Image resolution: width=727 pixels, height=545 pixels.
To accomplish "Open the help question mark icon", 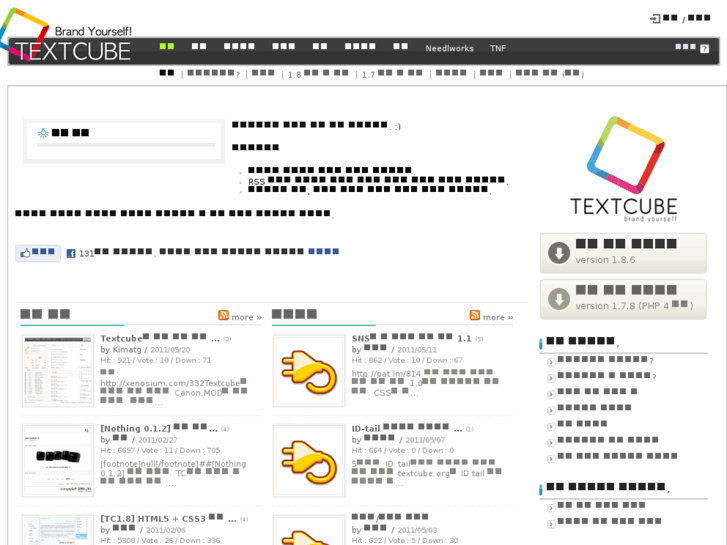I will (x=704, y=48).
